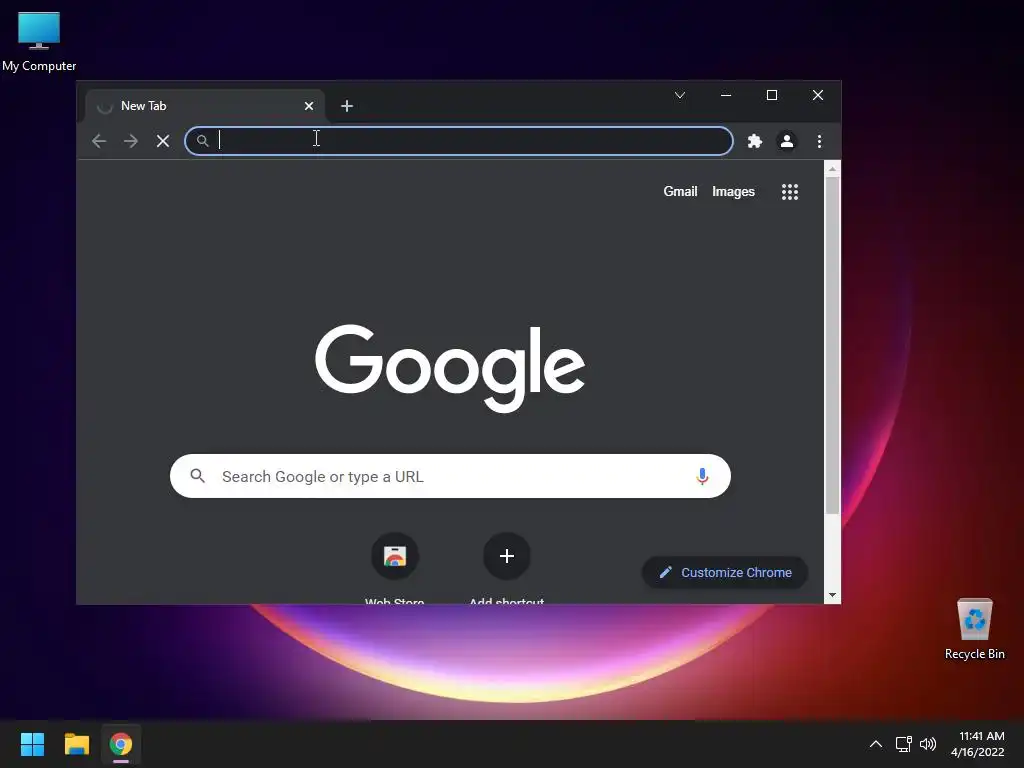Screen dimensions: 1024x768
Task: Open the network tray icon
Action: coord(903,744)
